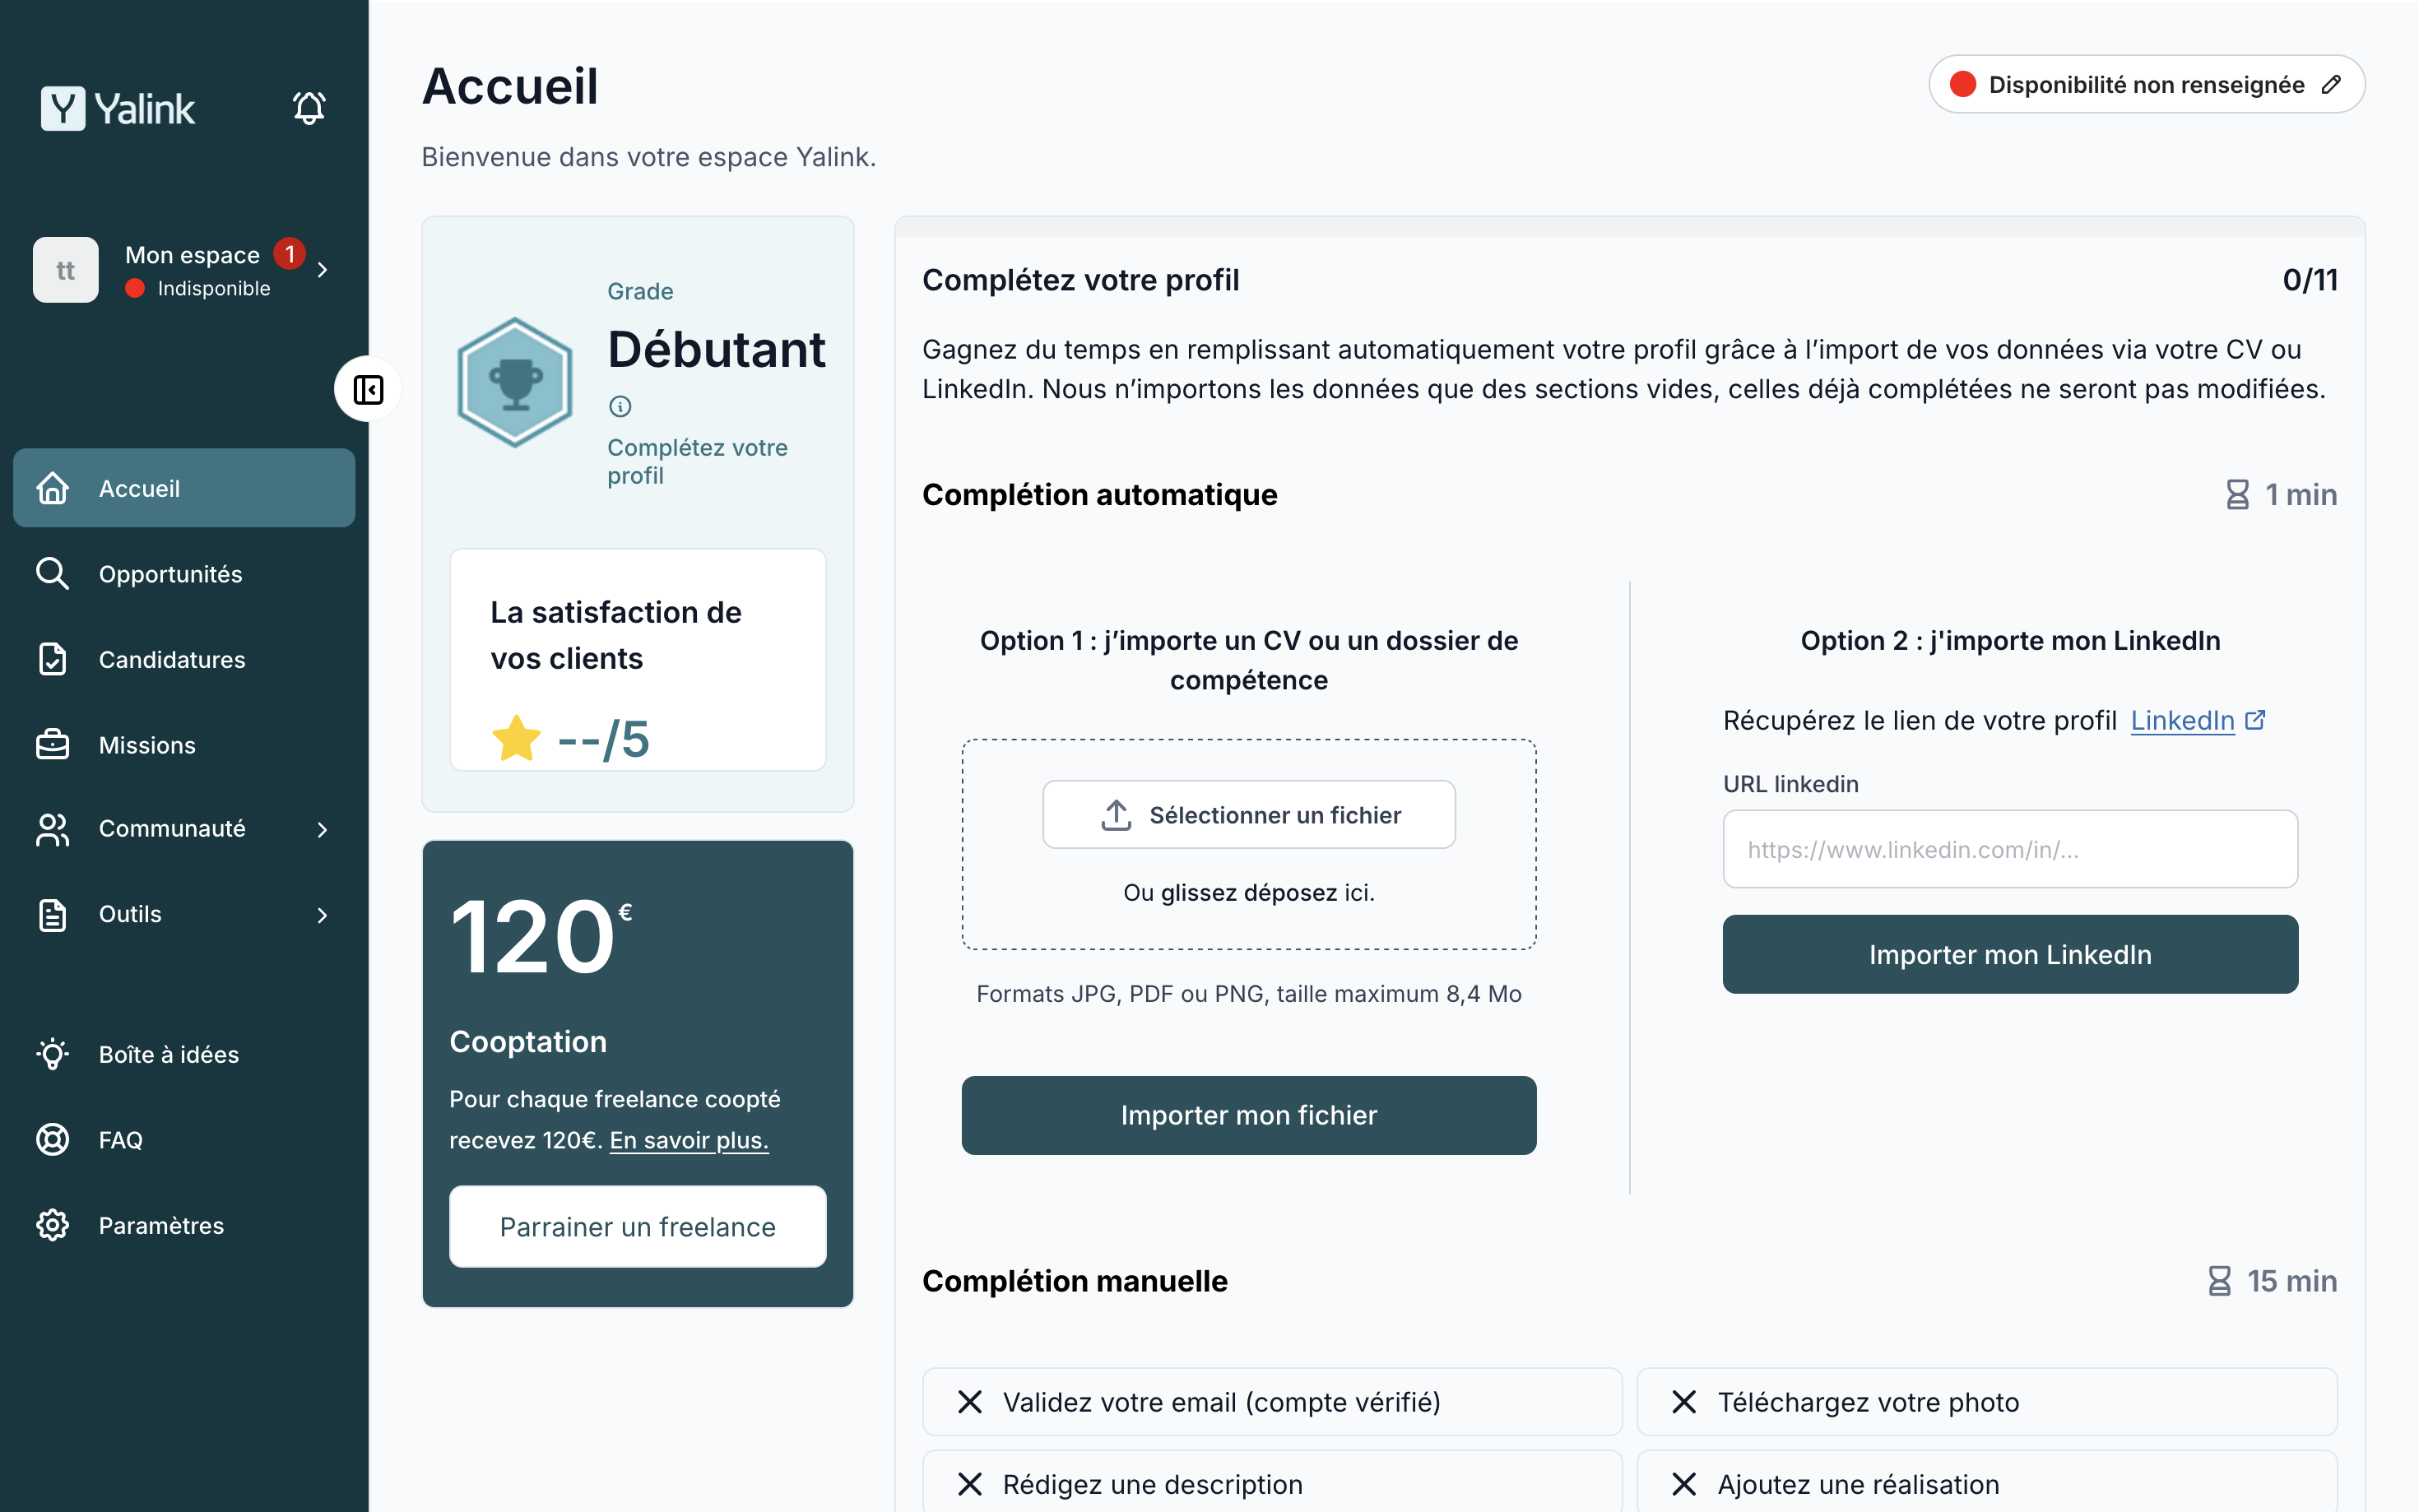Click the edit pencil on availability
Viewport: 2419px width, 1512px height.
[x=2331, y=85]
